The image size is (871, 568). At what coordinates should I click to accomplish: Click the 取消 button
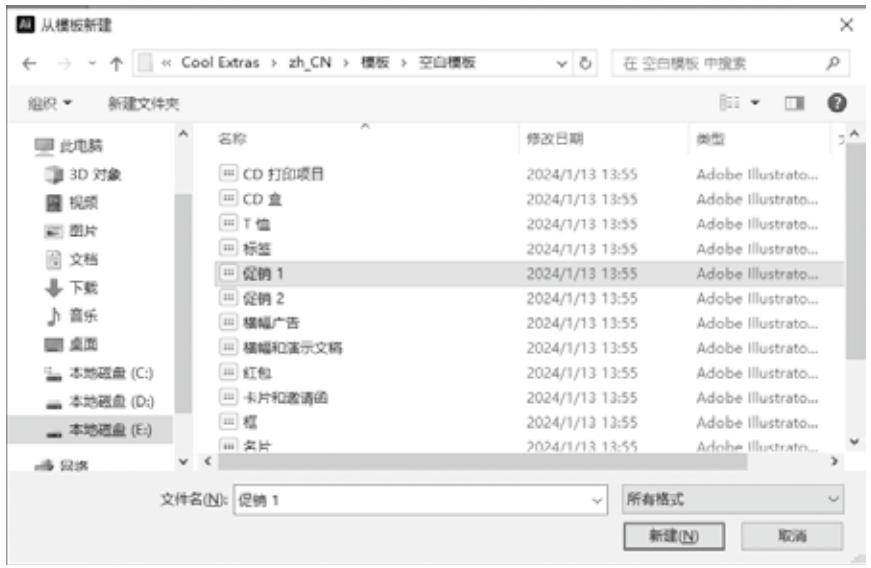792,536
